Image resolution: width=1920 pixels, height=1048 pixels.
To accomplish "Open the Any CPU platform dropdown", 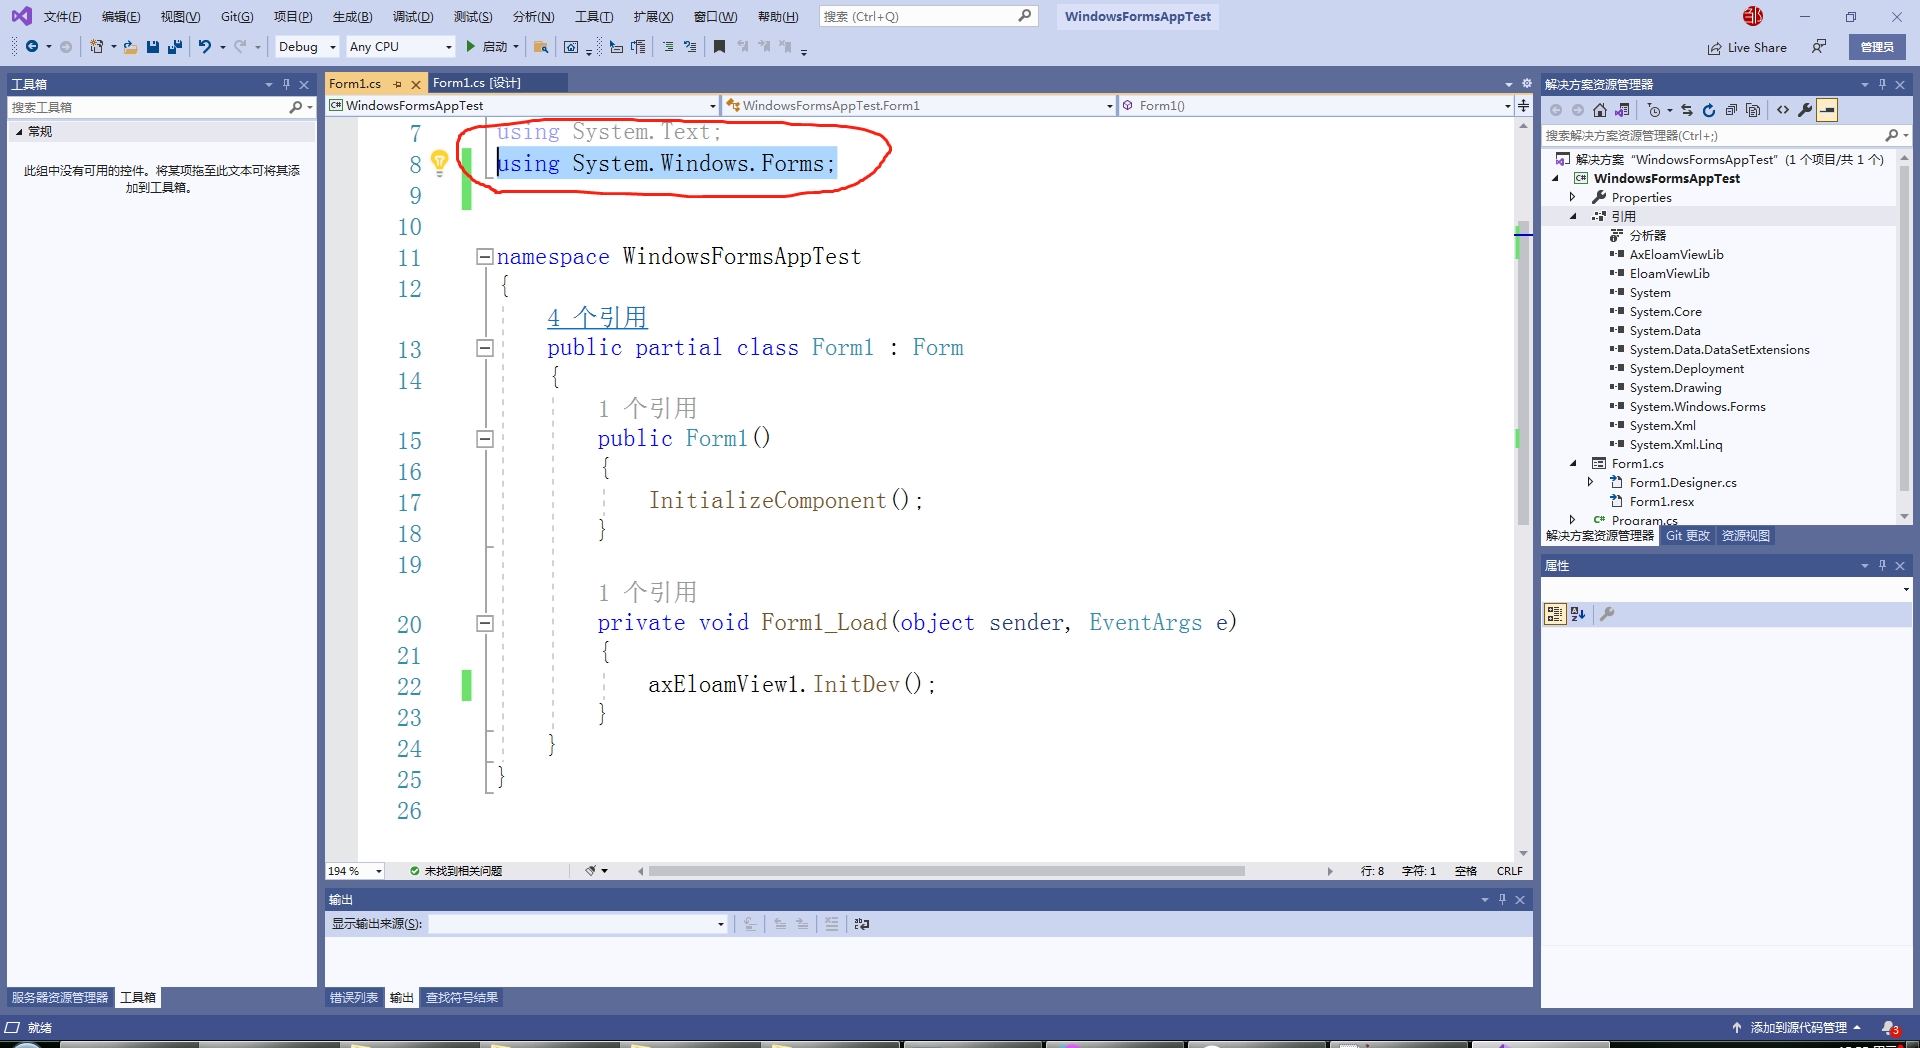I will click(x=400, y=46).
